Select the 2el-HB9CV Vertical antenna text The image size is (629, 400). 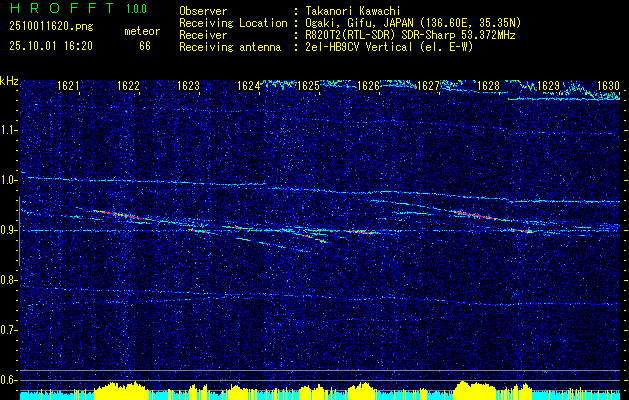click(390, 47)
